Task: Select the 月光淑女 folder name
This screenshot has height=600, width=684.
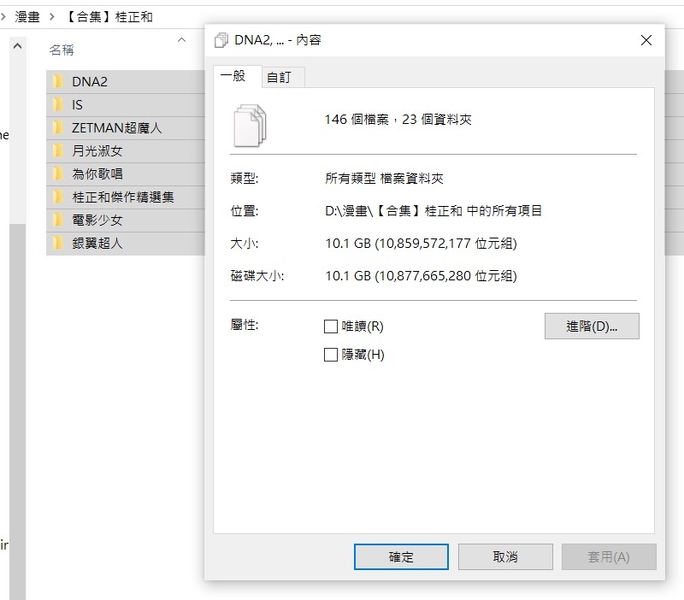Action: click(x=97, y=151)
